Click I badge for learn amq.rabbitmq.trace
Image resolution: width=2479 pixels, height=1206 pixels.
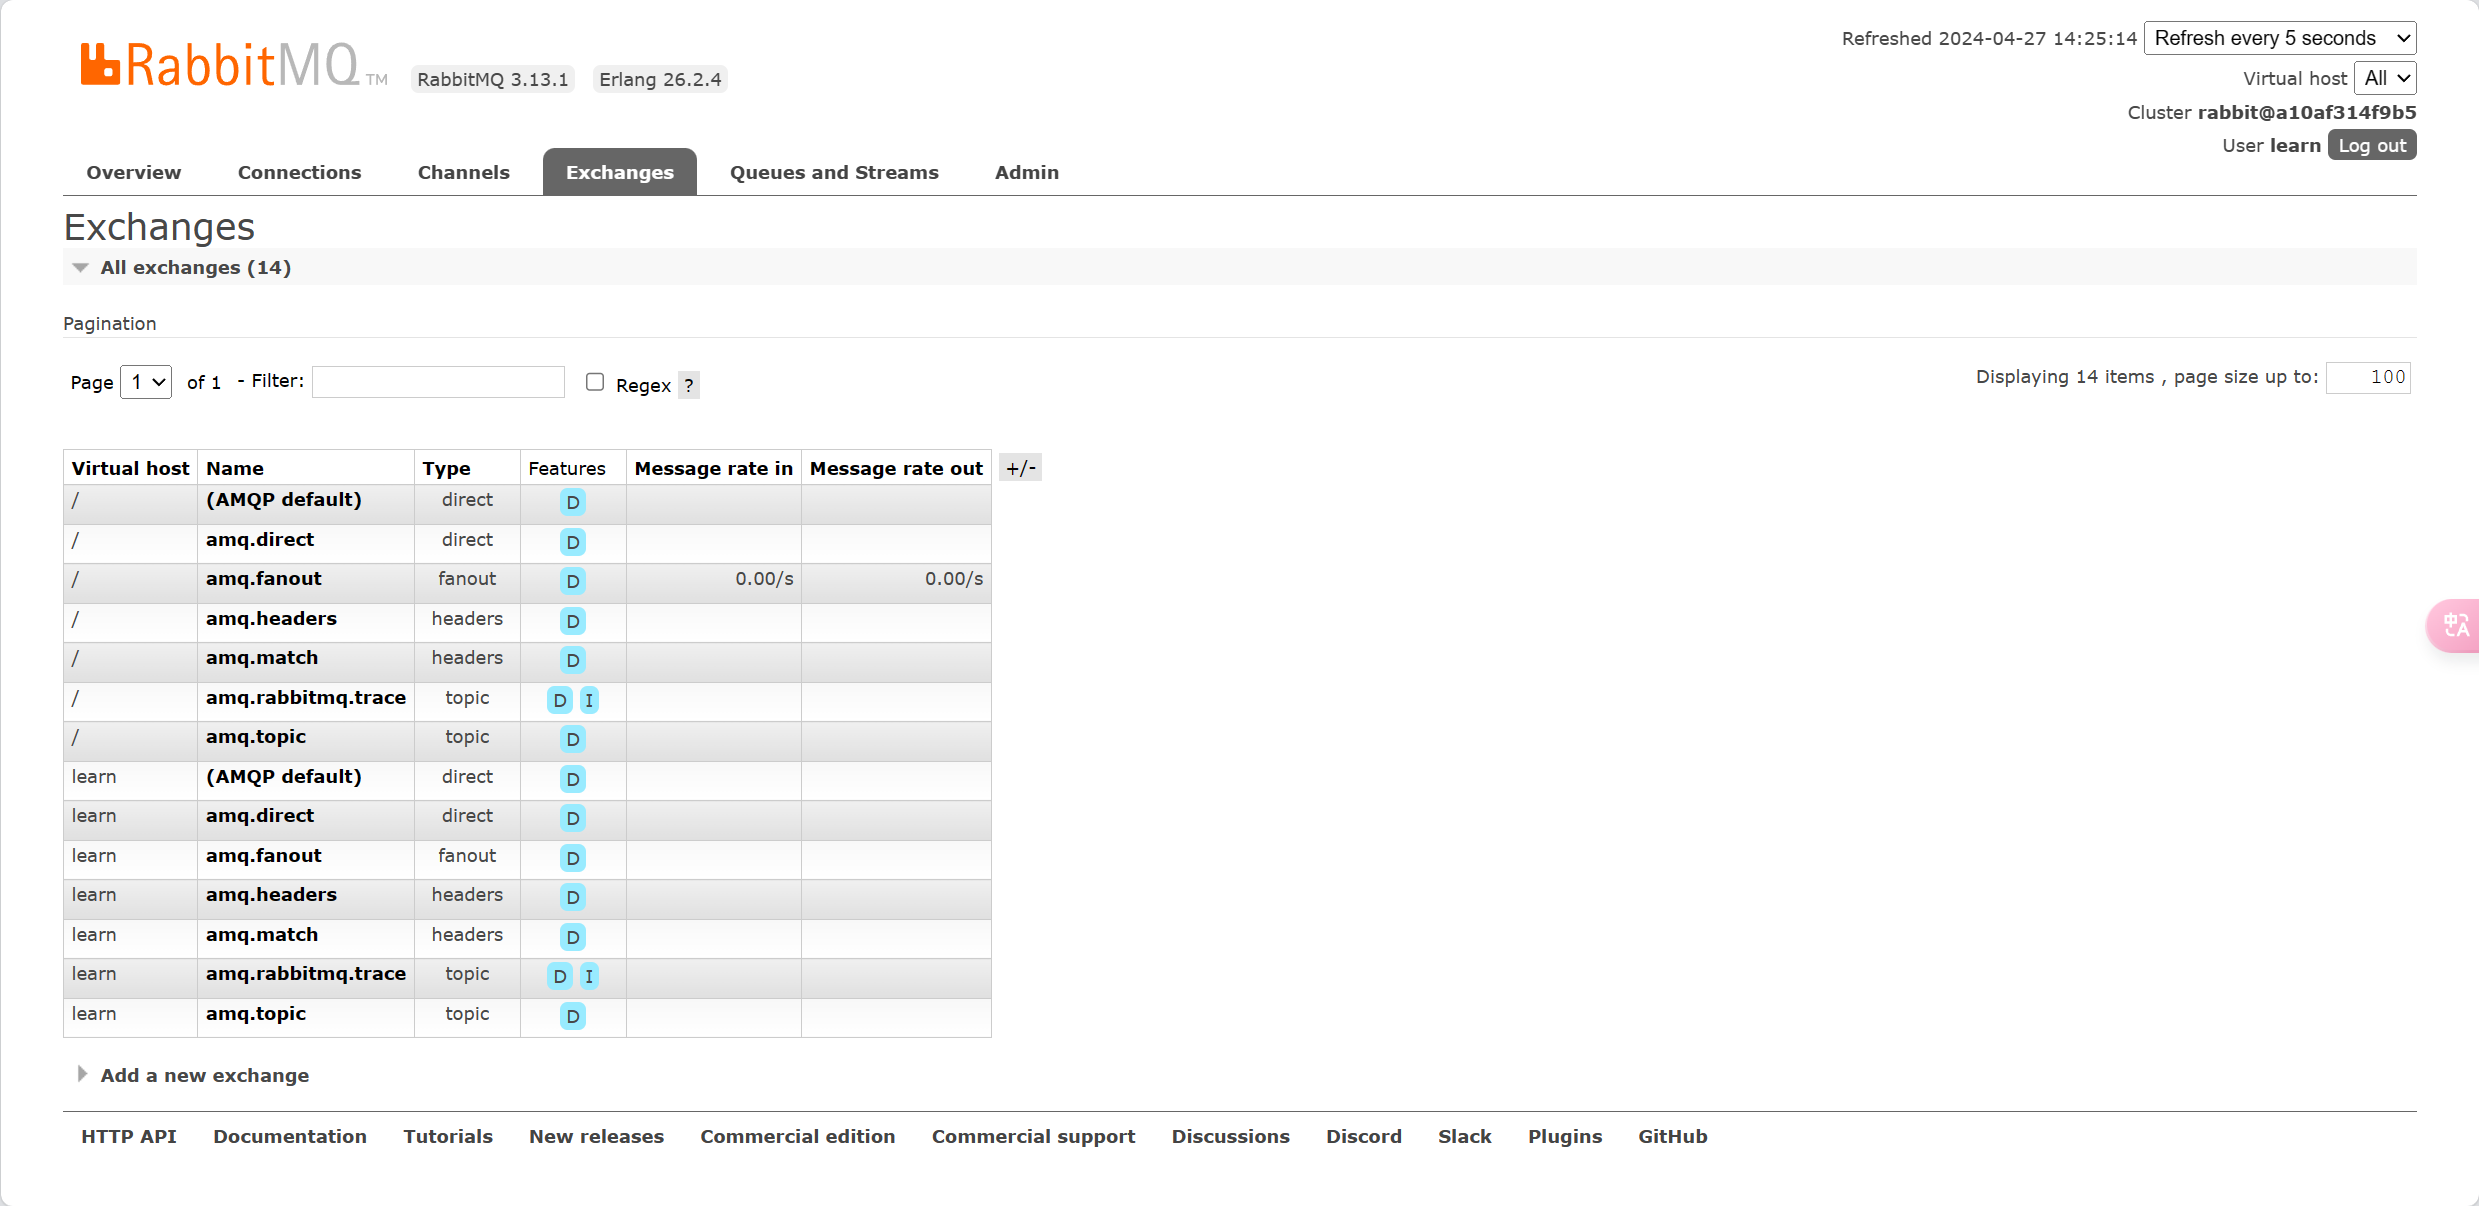pos(589,976)
